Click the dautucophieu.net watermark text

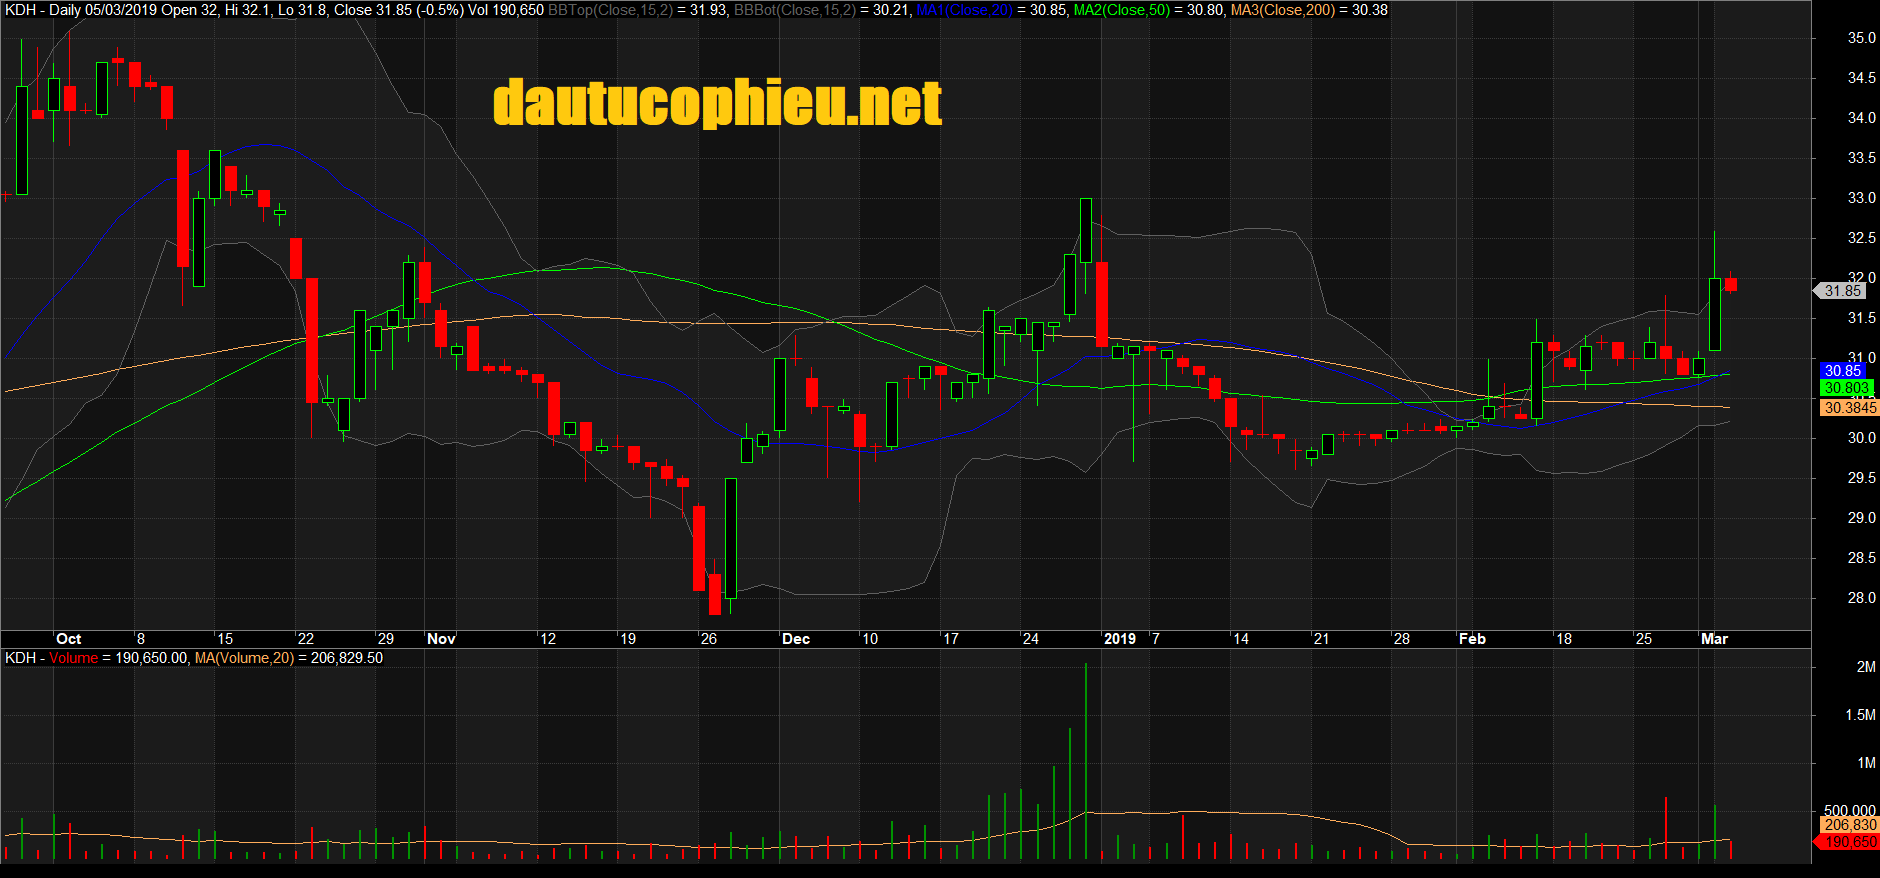(717, 104)
